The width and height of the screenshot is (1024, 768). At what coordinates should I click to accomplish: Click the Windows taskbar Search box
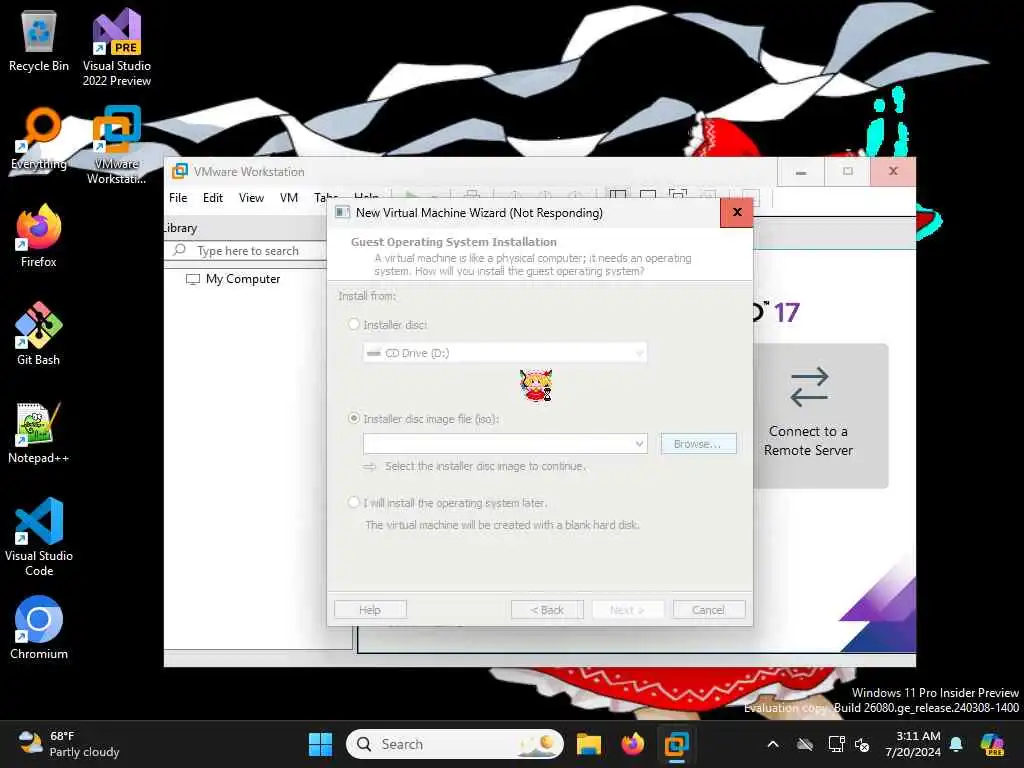pos(455,744)
